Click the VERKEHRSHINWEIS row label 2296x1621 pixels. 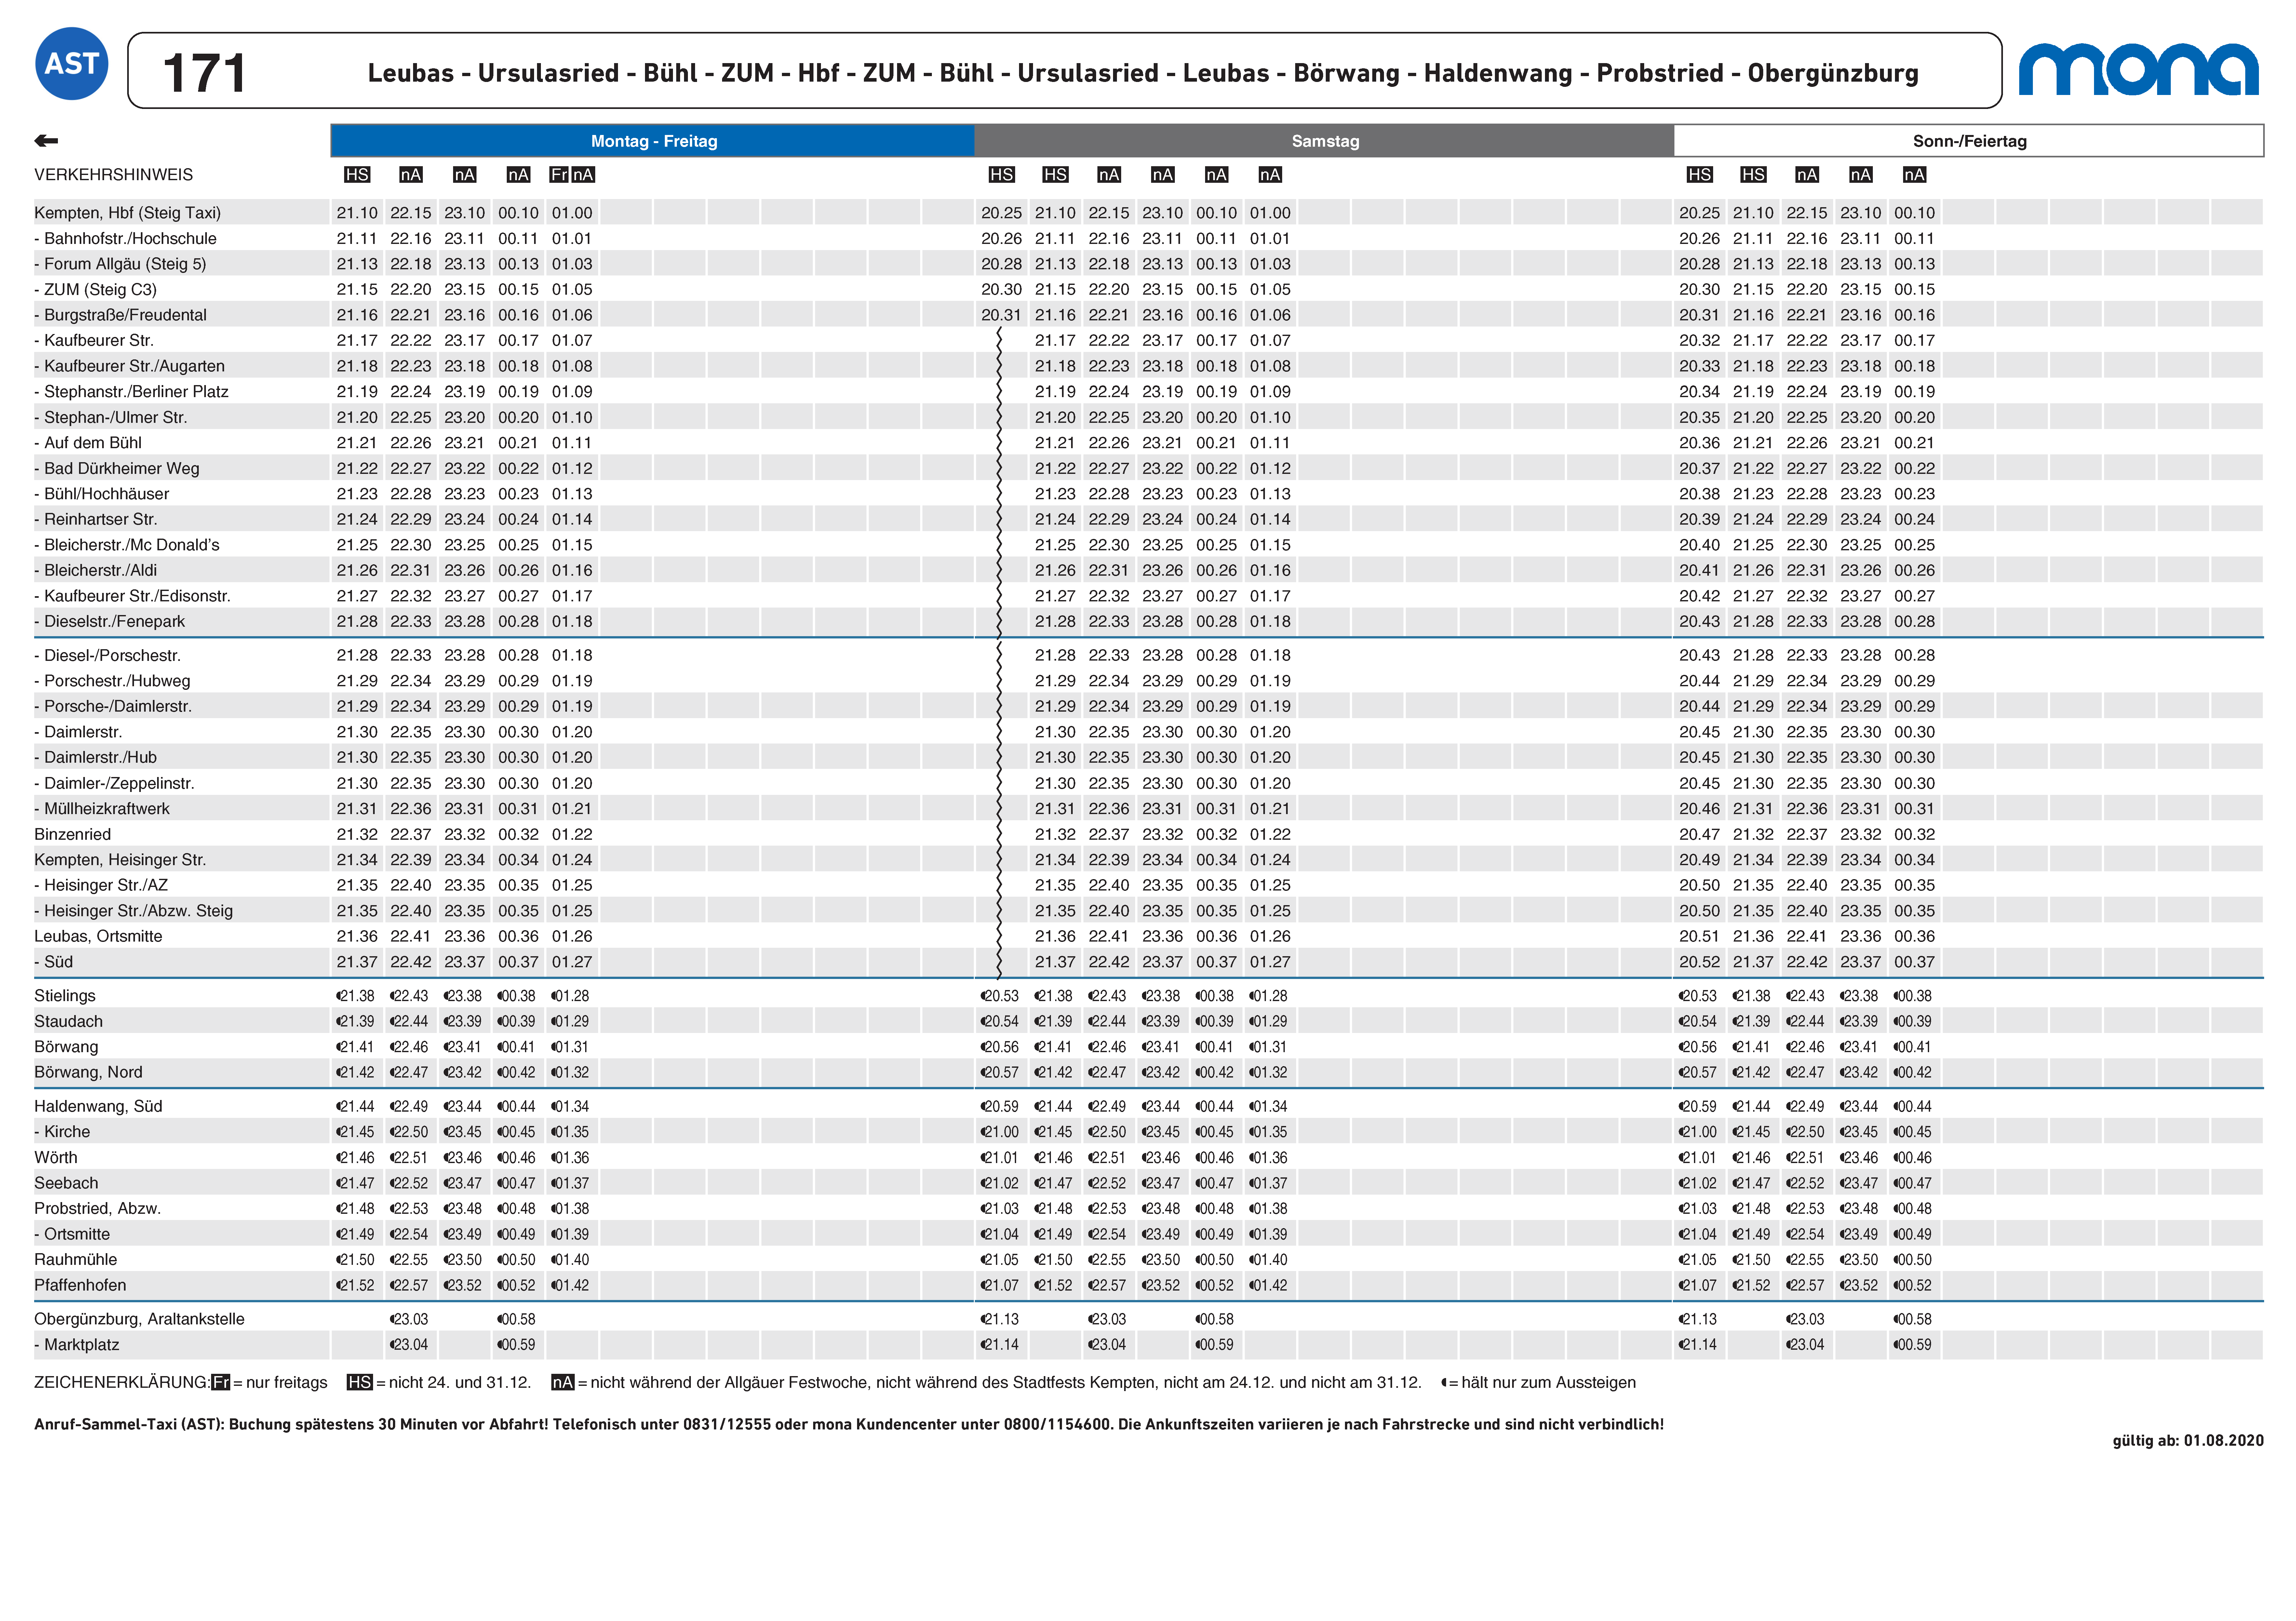point(113,175)
